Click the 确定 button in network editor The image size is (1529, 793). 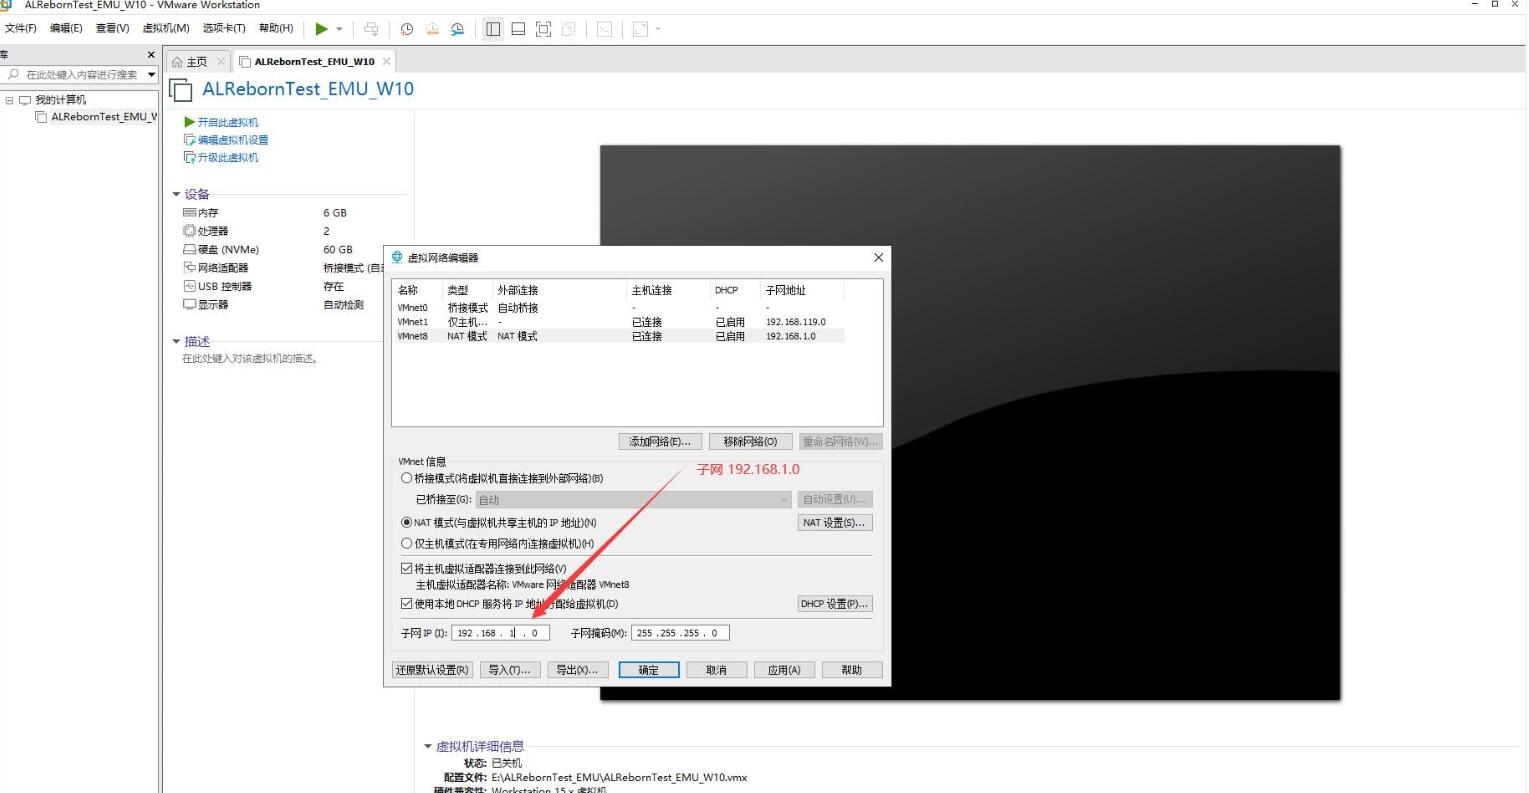[x=649, y=670]
